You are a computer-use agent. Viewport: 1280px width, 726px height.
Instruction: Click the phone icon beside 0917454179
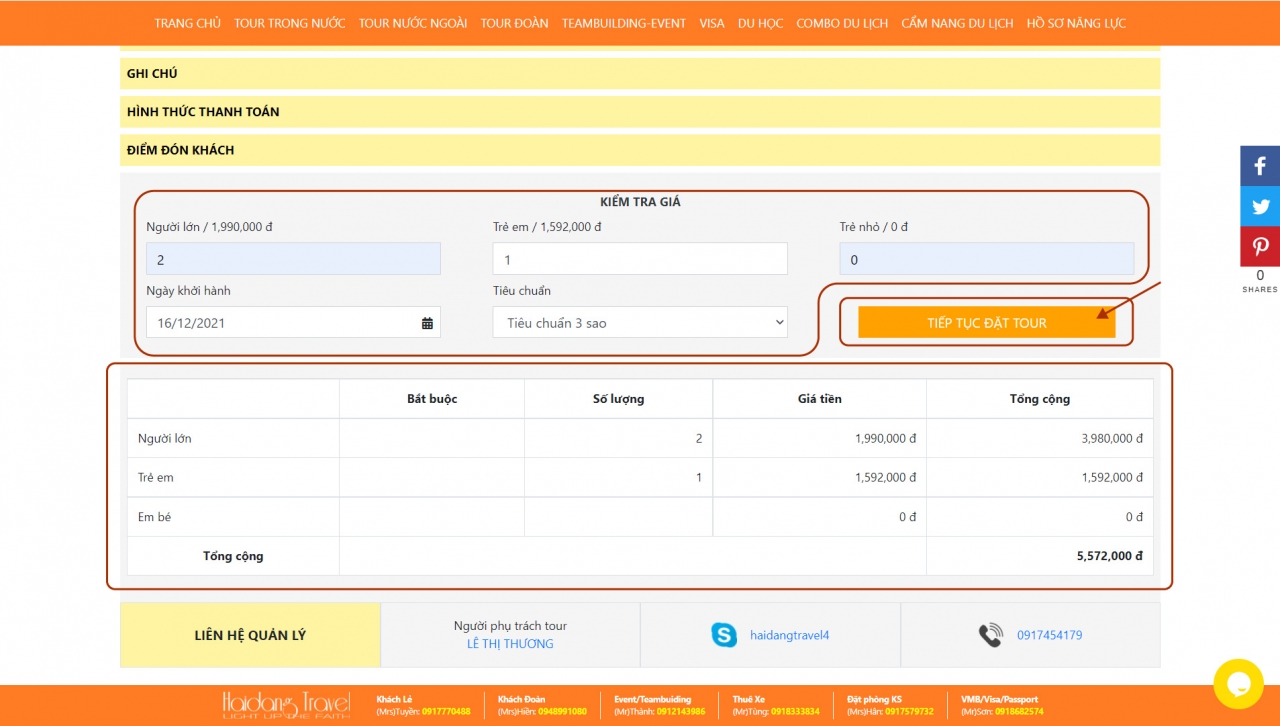click(x=990, y=635)
